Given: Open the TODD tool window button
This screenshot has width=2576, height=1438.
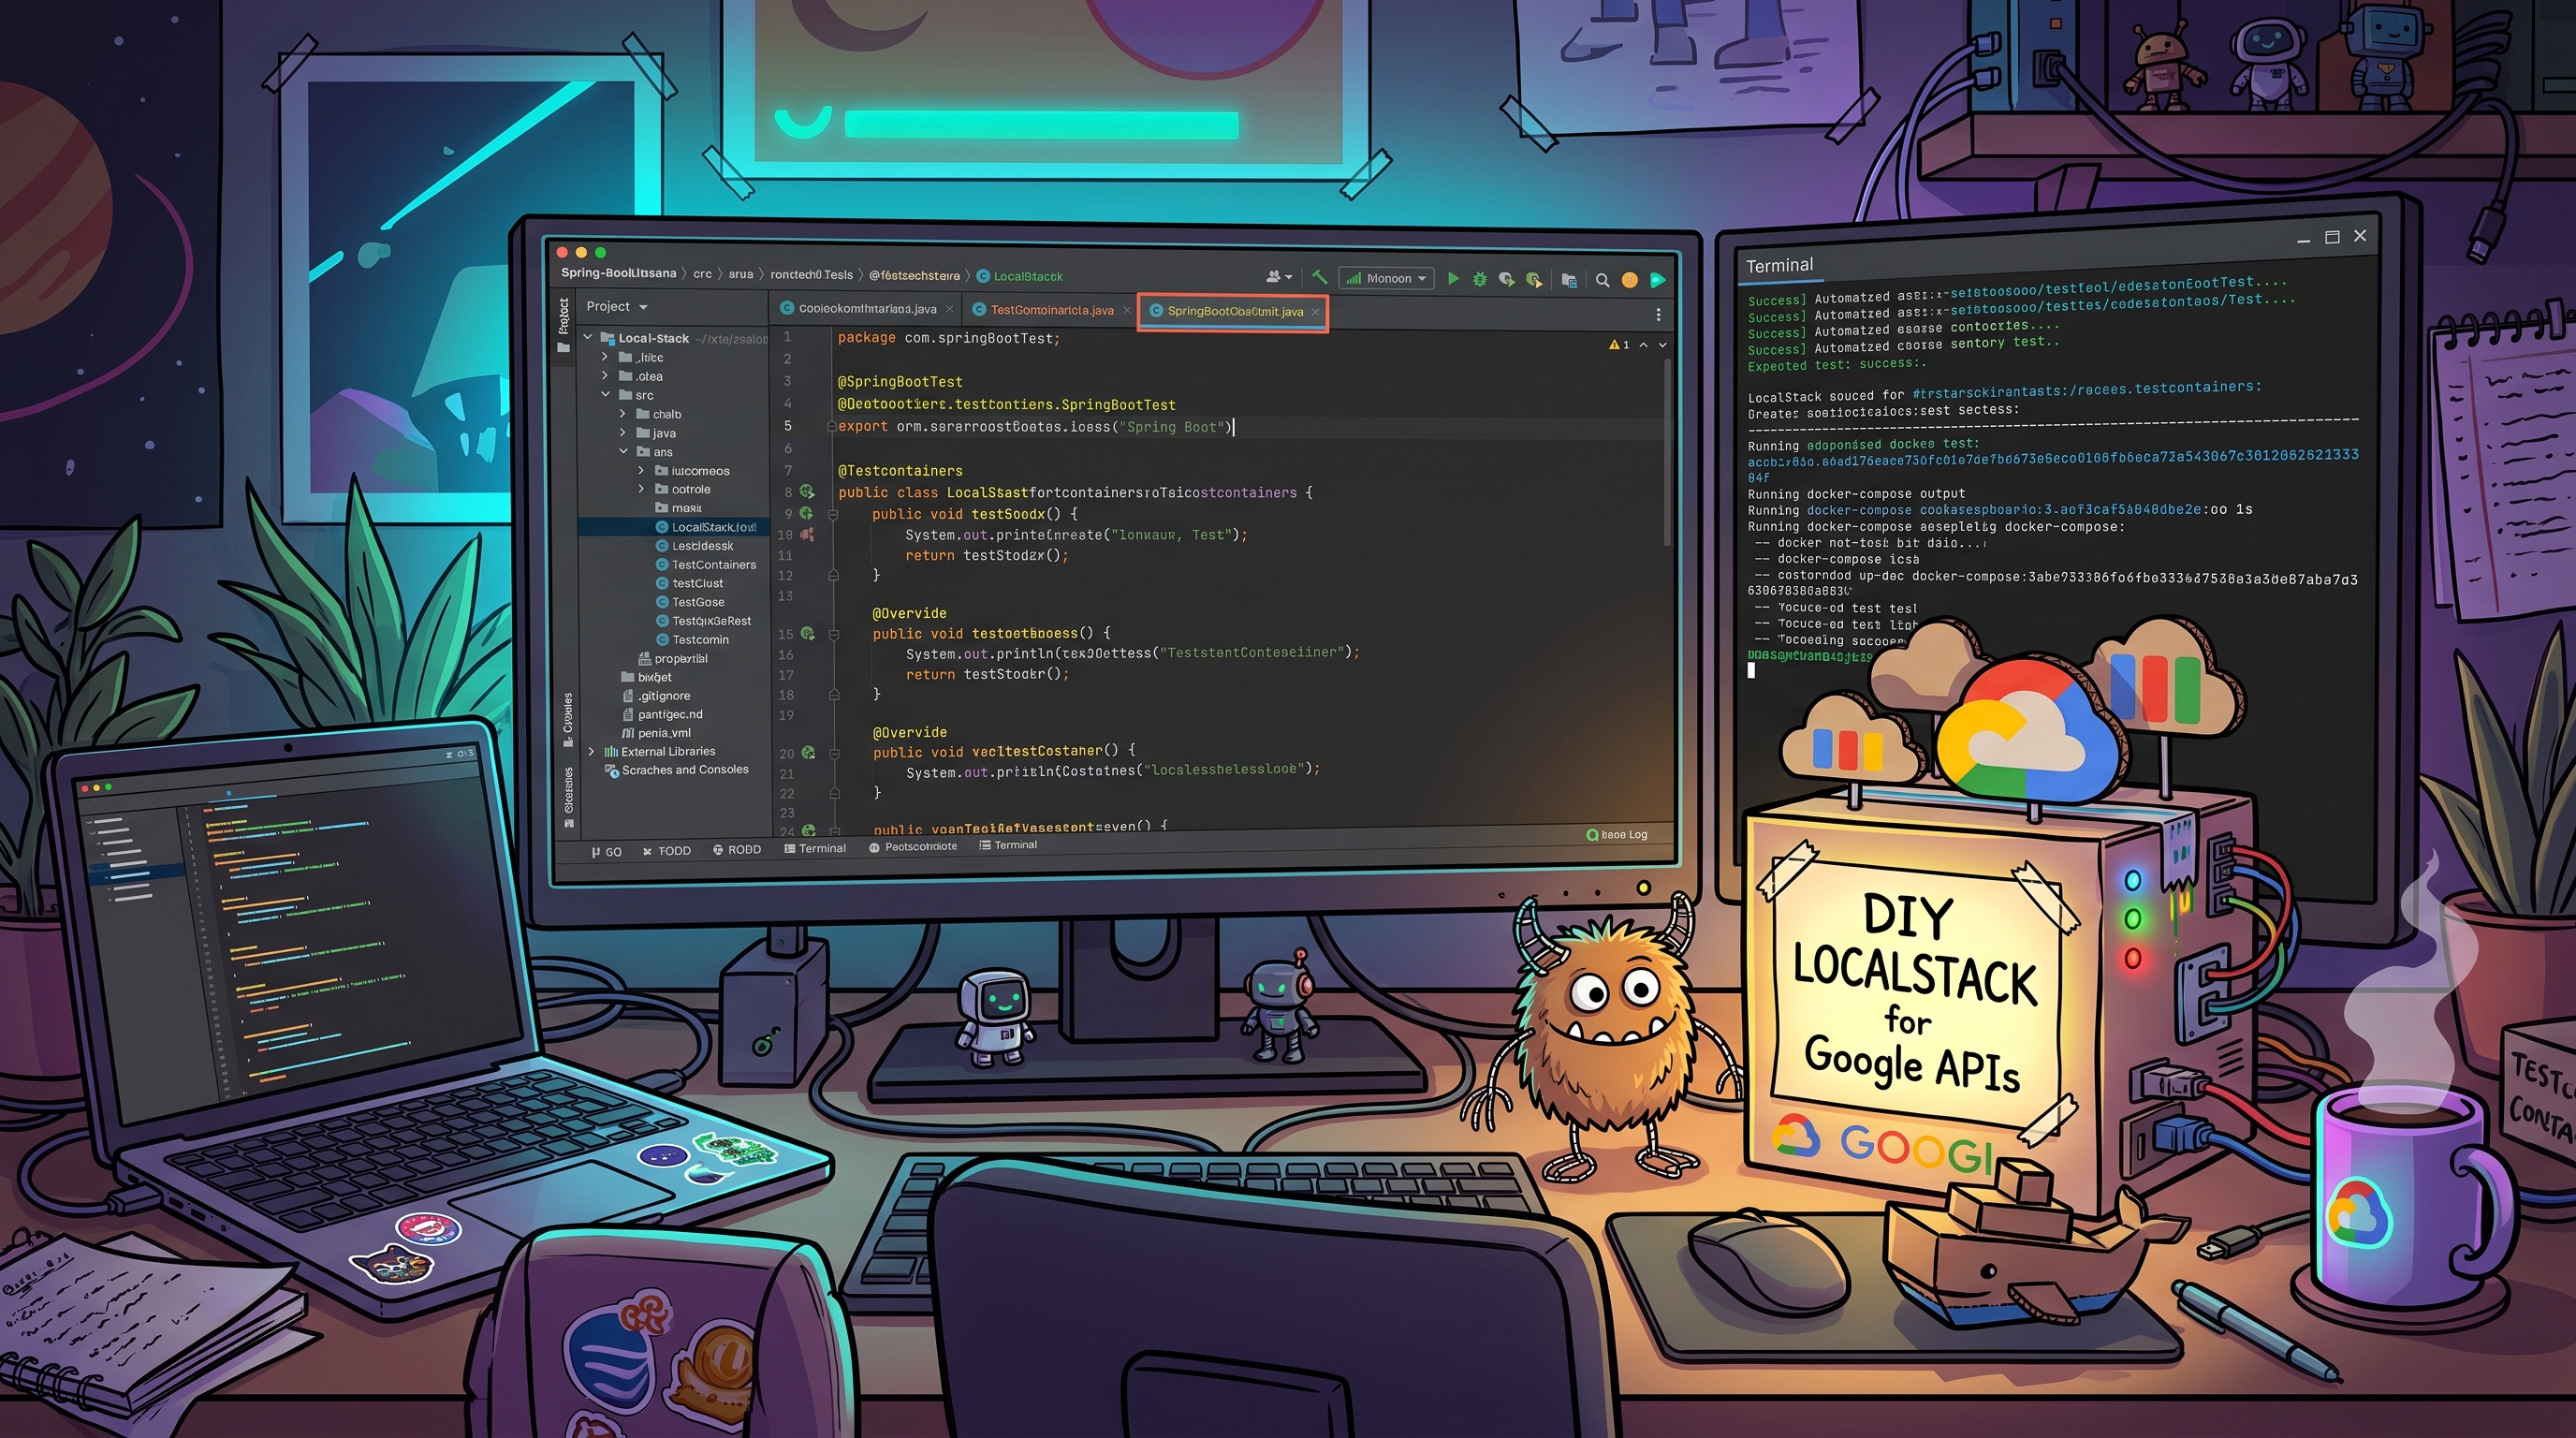Looking at the screenshot, I should point(667,851).
